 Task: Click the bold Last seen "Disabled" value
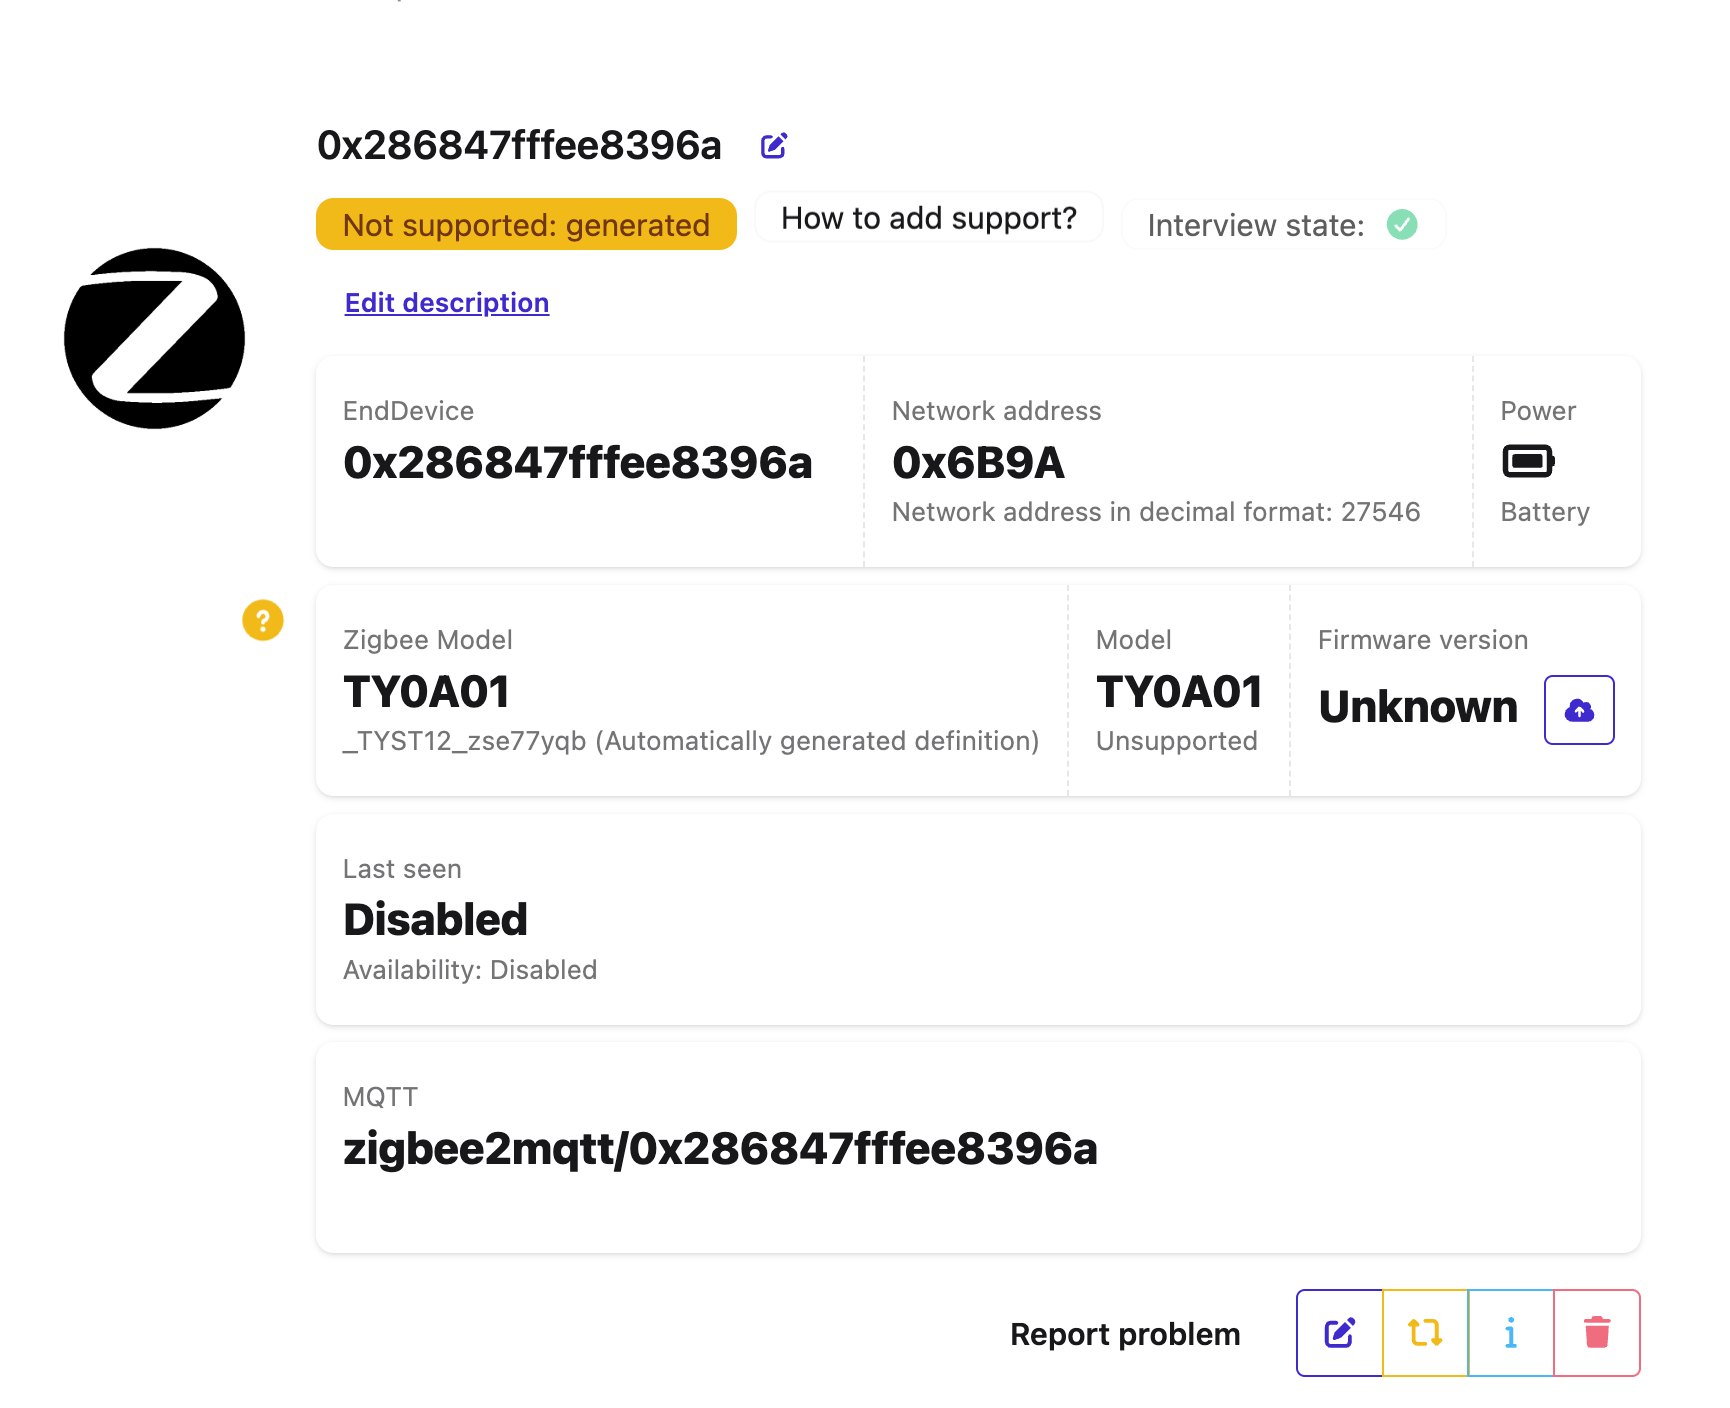435,920
